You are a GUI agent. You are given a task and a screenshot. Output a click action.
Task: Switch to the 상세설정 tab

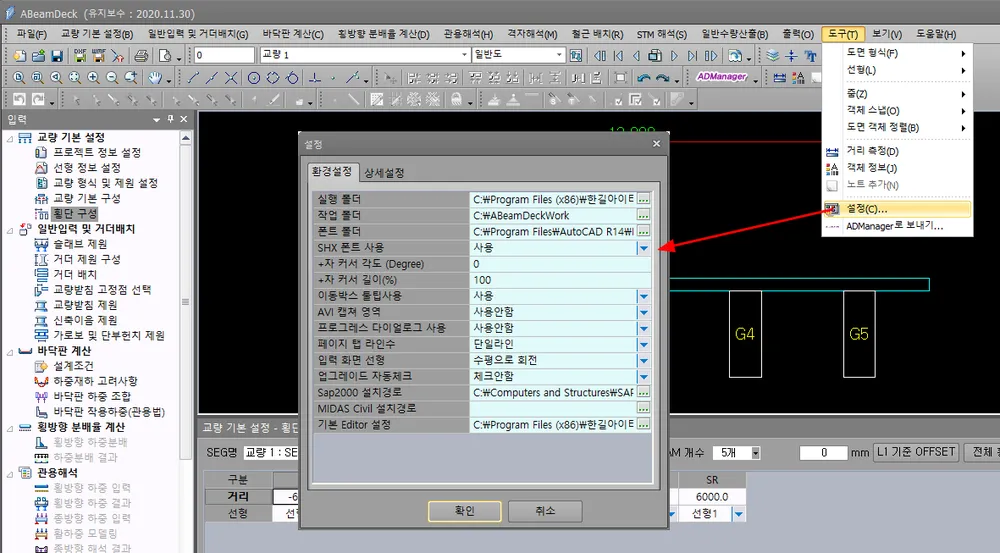(384, 173)
